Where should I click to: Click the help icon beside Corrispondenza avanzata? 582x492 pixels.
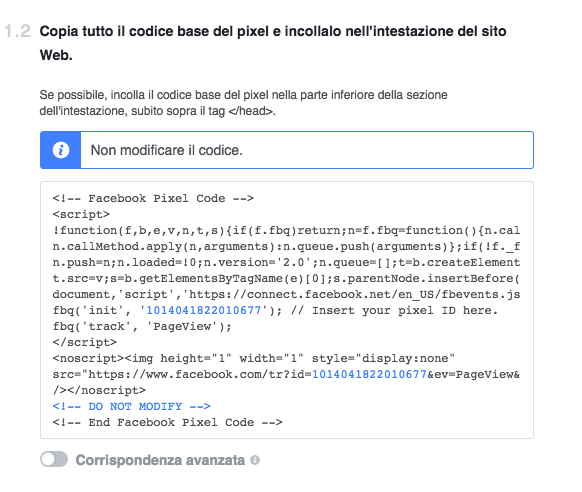255,460
